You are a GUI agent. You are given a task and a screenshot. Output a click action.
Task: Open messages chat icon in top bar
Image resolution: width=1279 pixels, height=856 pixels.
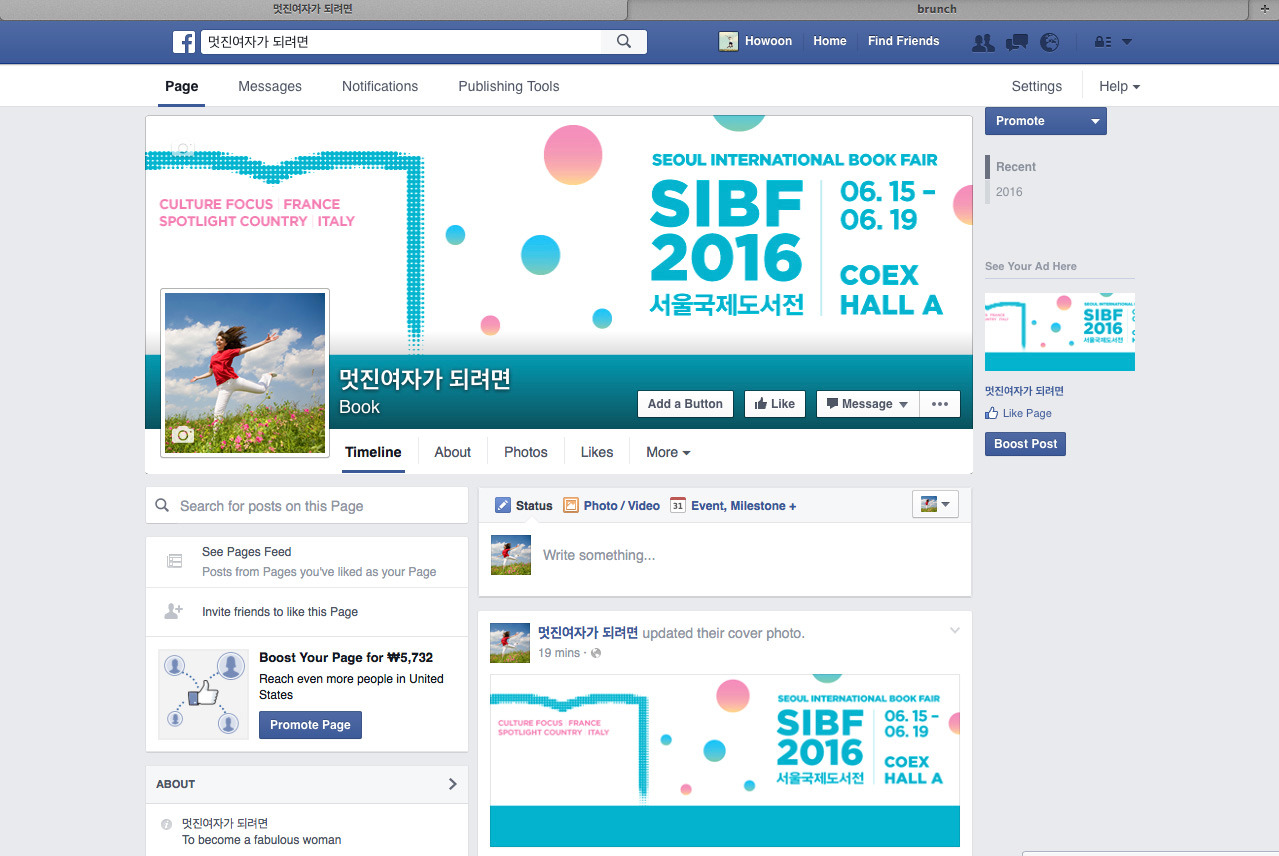click(1017, 42)
